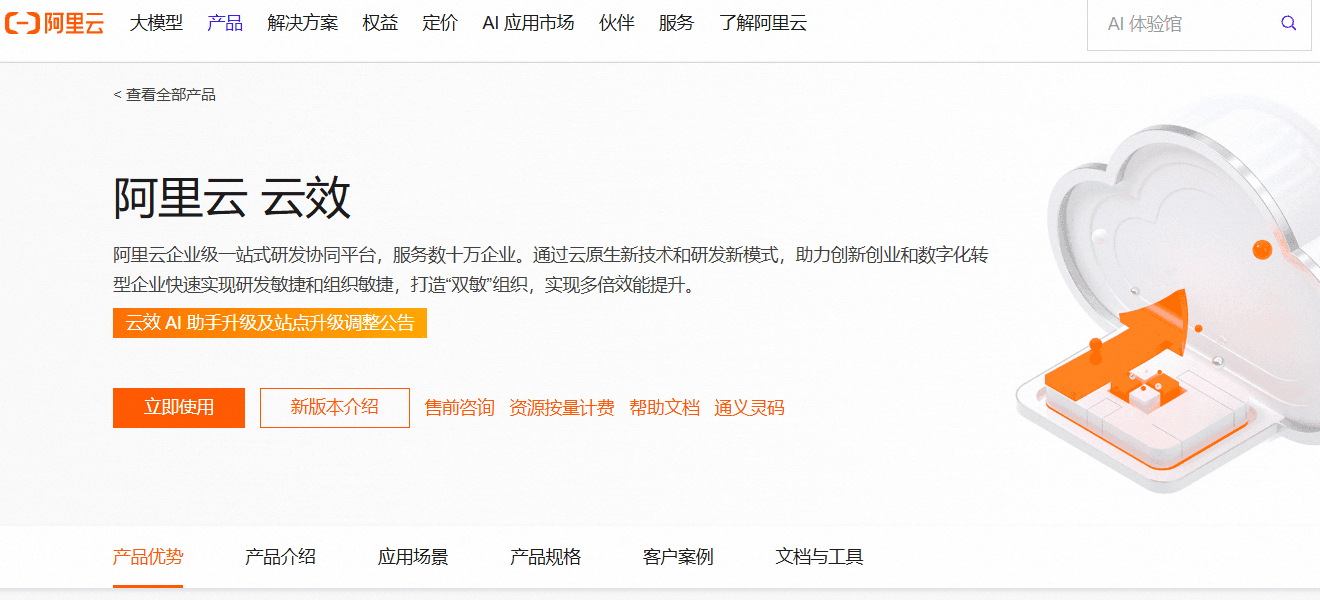1320x600 pixels.
Task: Switch to the 文档与工具 tab
Action: point(819,557)
